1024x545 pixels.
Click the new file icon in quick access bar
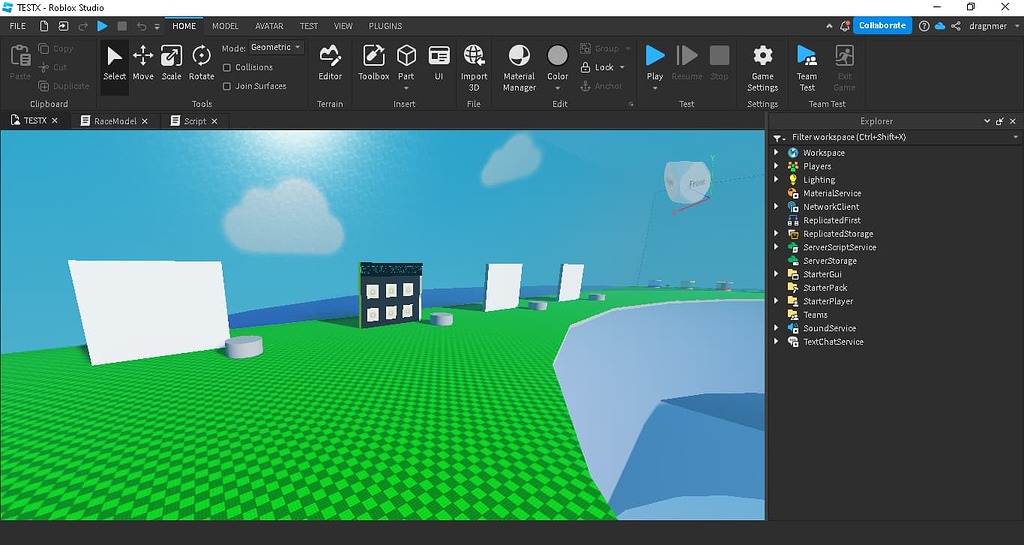click(44, 26)
